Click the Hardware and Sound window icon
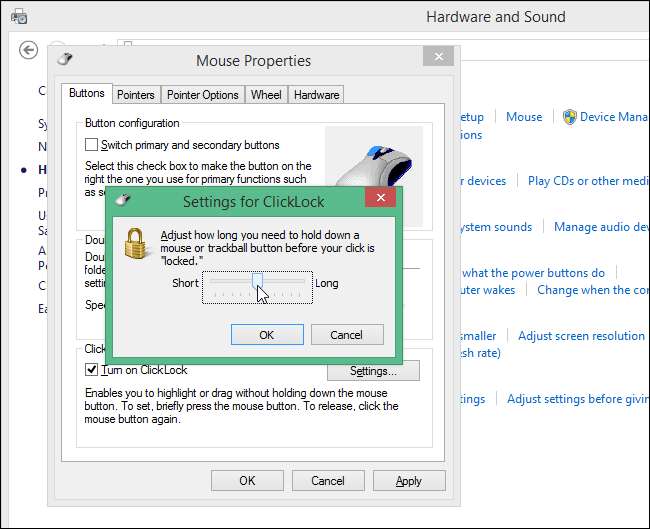This screenshot has width=650, height=529. point(18,17)
